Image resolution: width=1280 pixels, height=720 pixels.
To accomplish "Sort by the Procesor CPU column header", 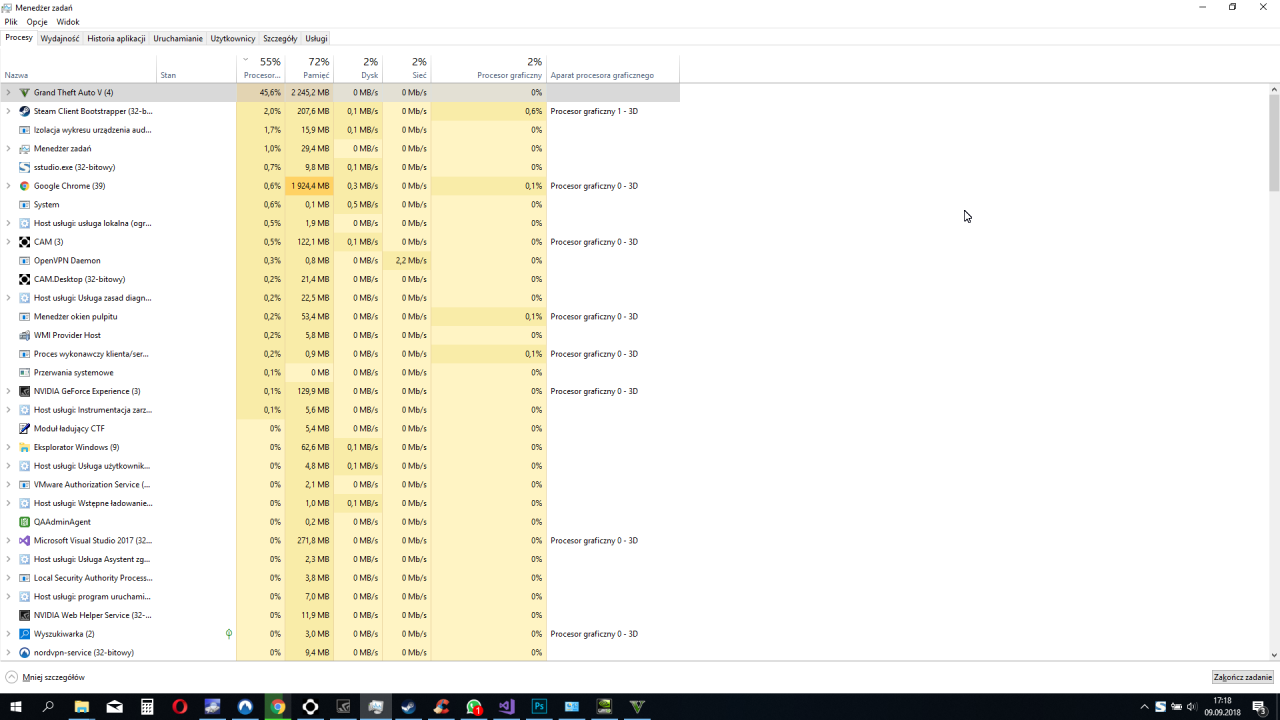I will pos(261,68).
